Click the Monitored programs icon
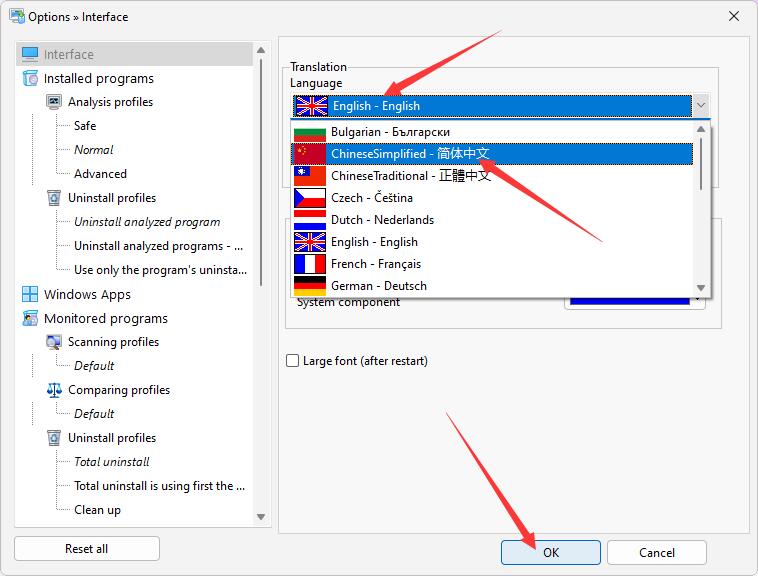 (30, 318)
